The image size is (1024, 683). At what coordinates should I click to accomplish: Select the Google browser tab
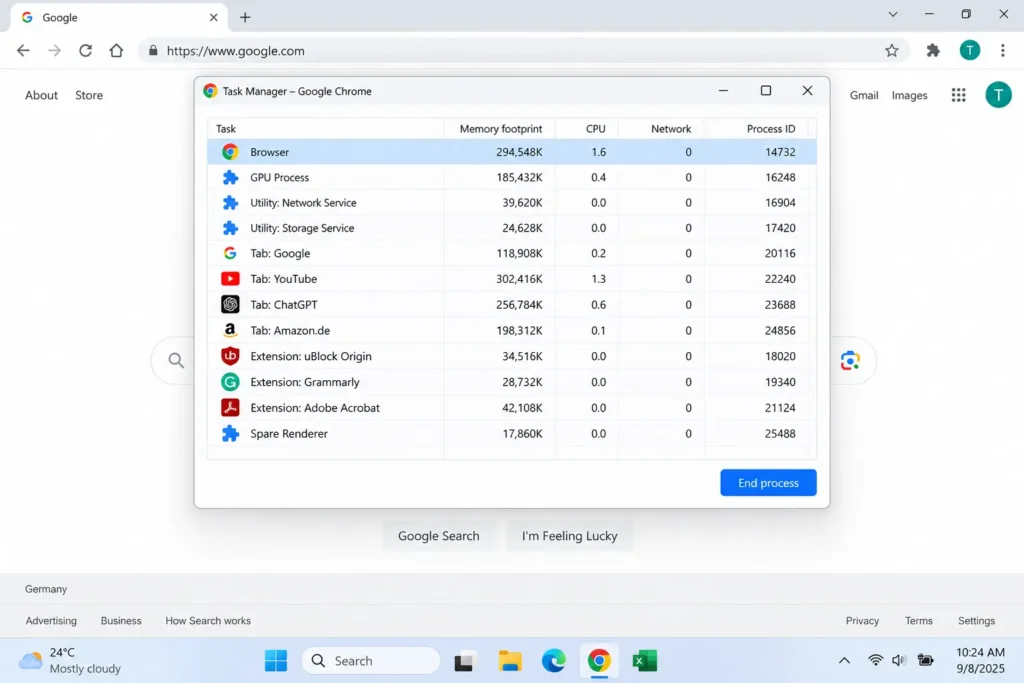(x=118, y=18)
